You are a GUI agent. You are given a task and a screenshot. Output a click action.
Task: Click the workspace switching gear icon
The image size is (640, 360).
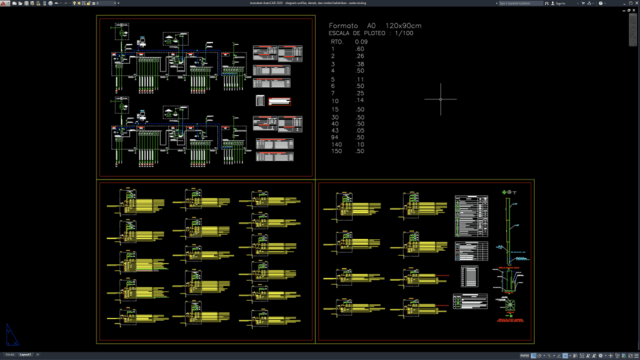600,356
